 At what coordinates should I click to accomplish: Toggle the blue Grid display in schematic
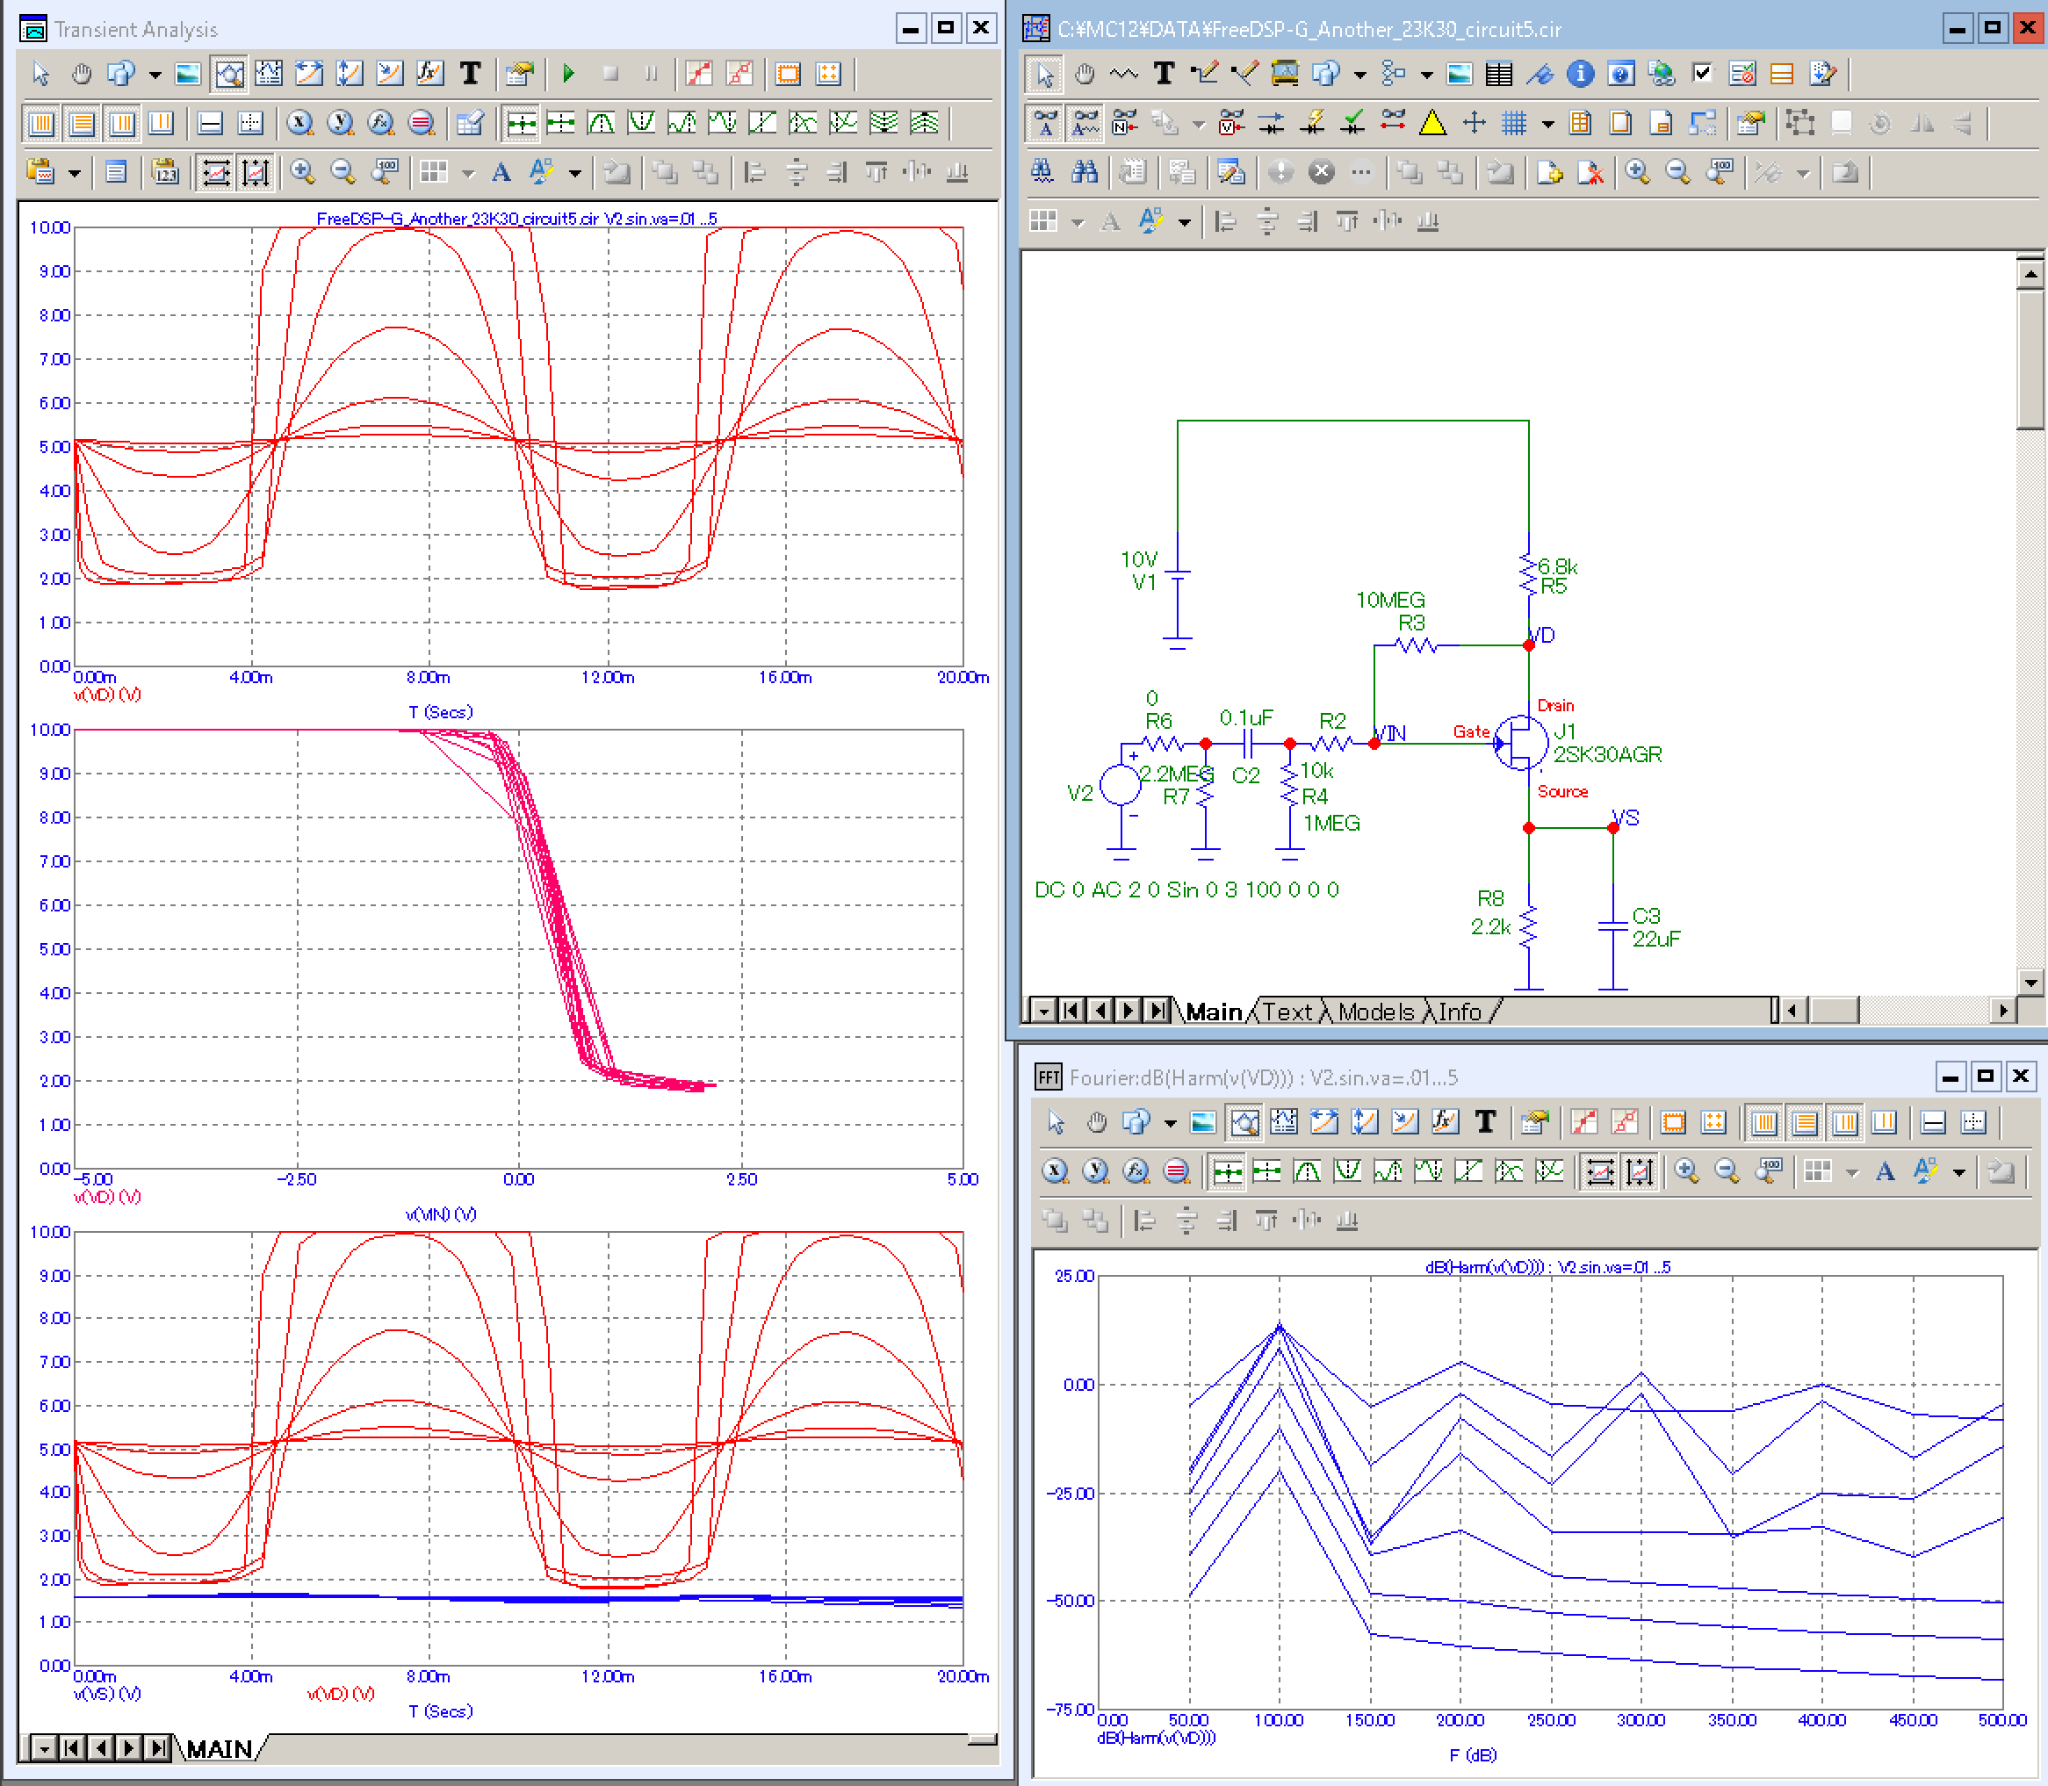1514,123
